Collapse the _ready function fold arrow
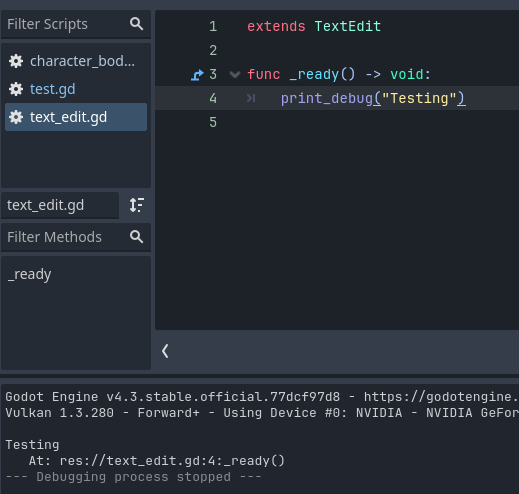The image size is (519, 494). [x=235, y=75]
